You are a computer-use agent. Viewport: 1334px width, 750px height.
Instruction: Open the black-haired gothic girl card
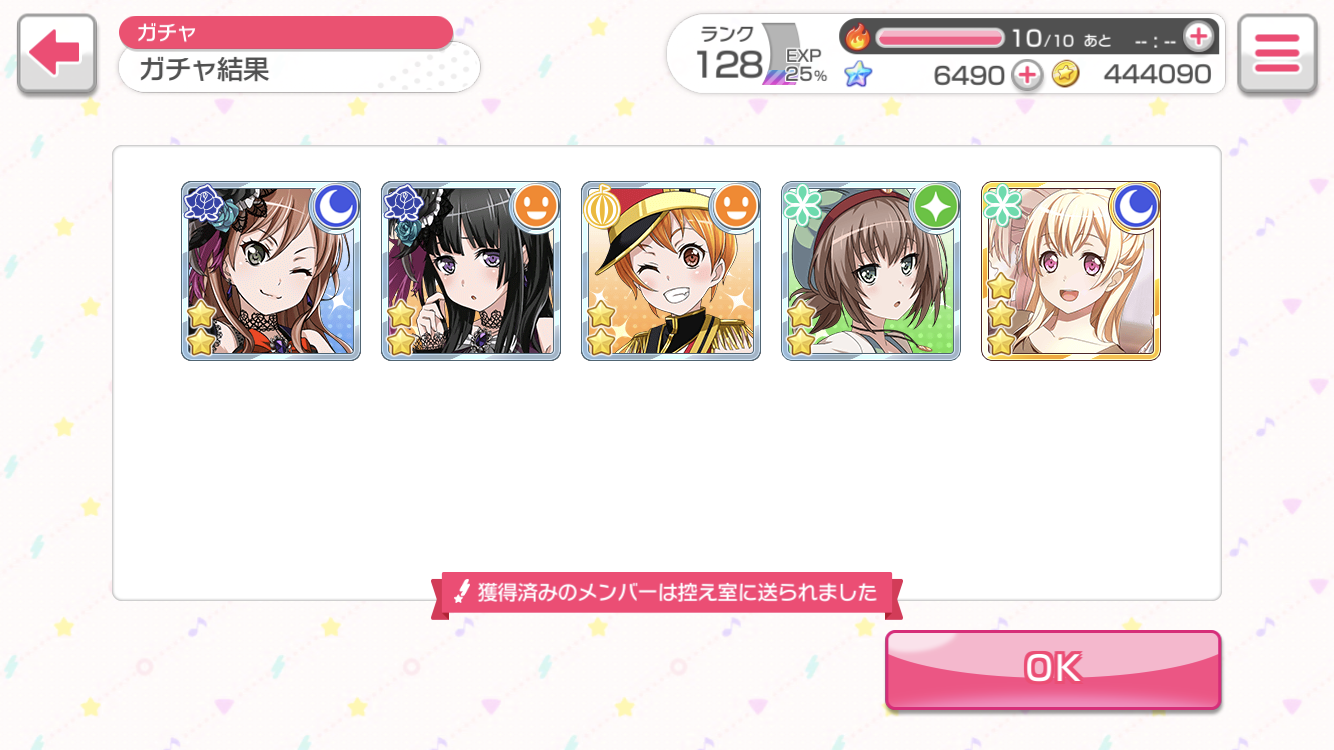pos(471,271)
